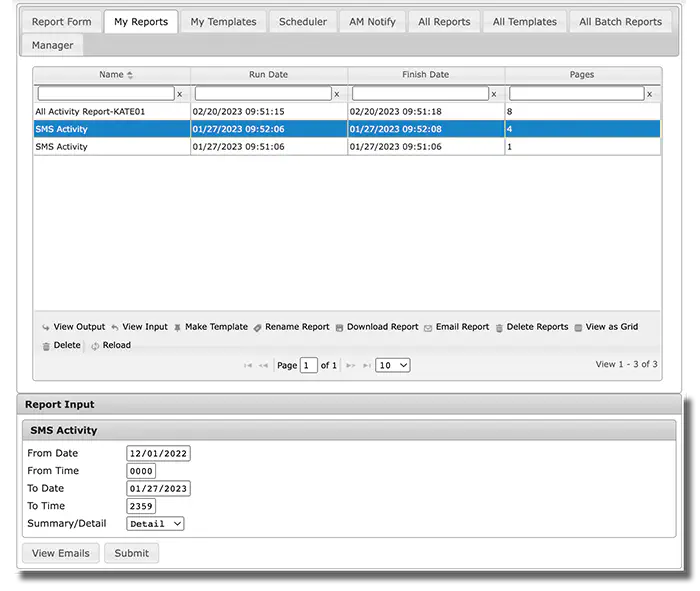Click the Finish Date filter input
Image resolution: width=700 pixels, height=591 pixels.
pyautogui.click(x=421, y=94)
